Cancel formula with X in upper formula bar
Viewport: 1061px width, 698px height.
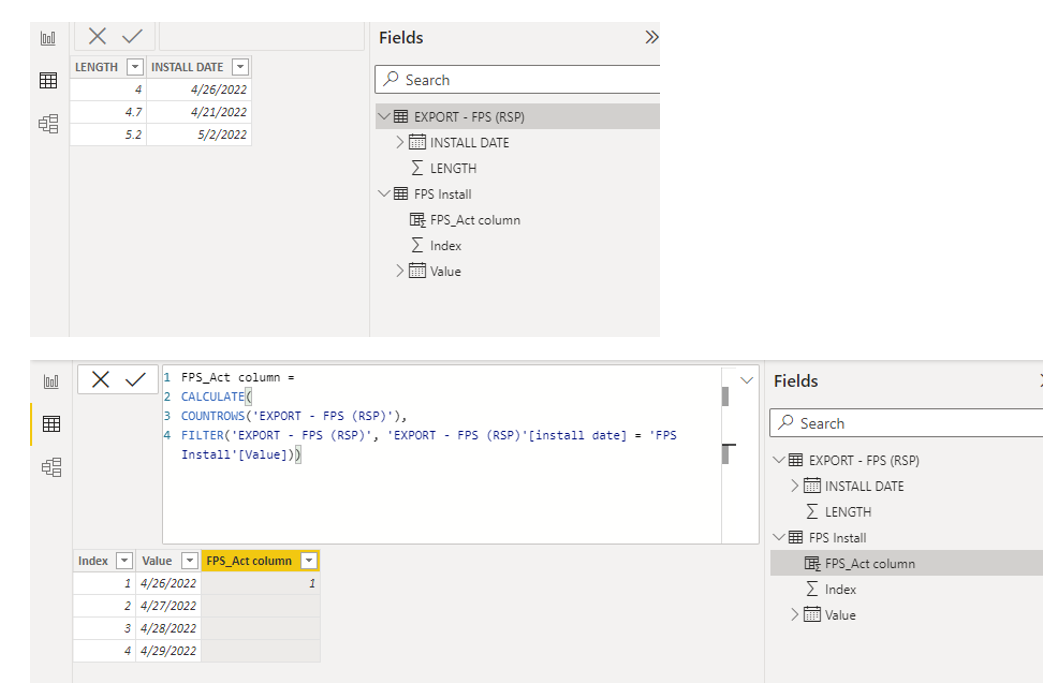tap(97, 36)
